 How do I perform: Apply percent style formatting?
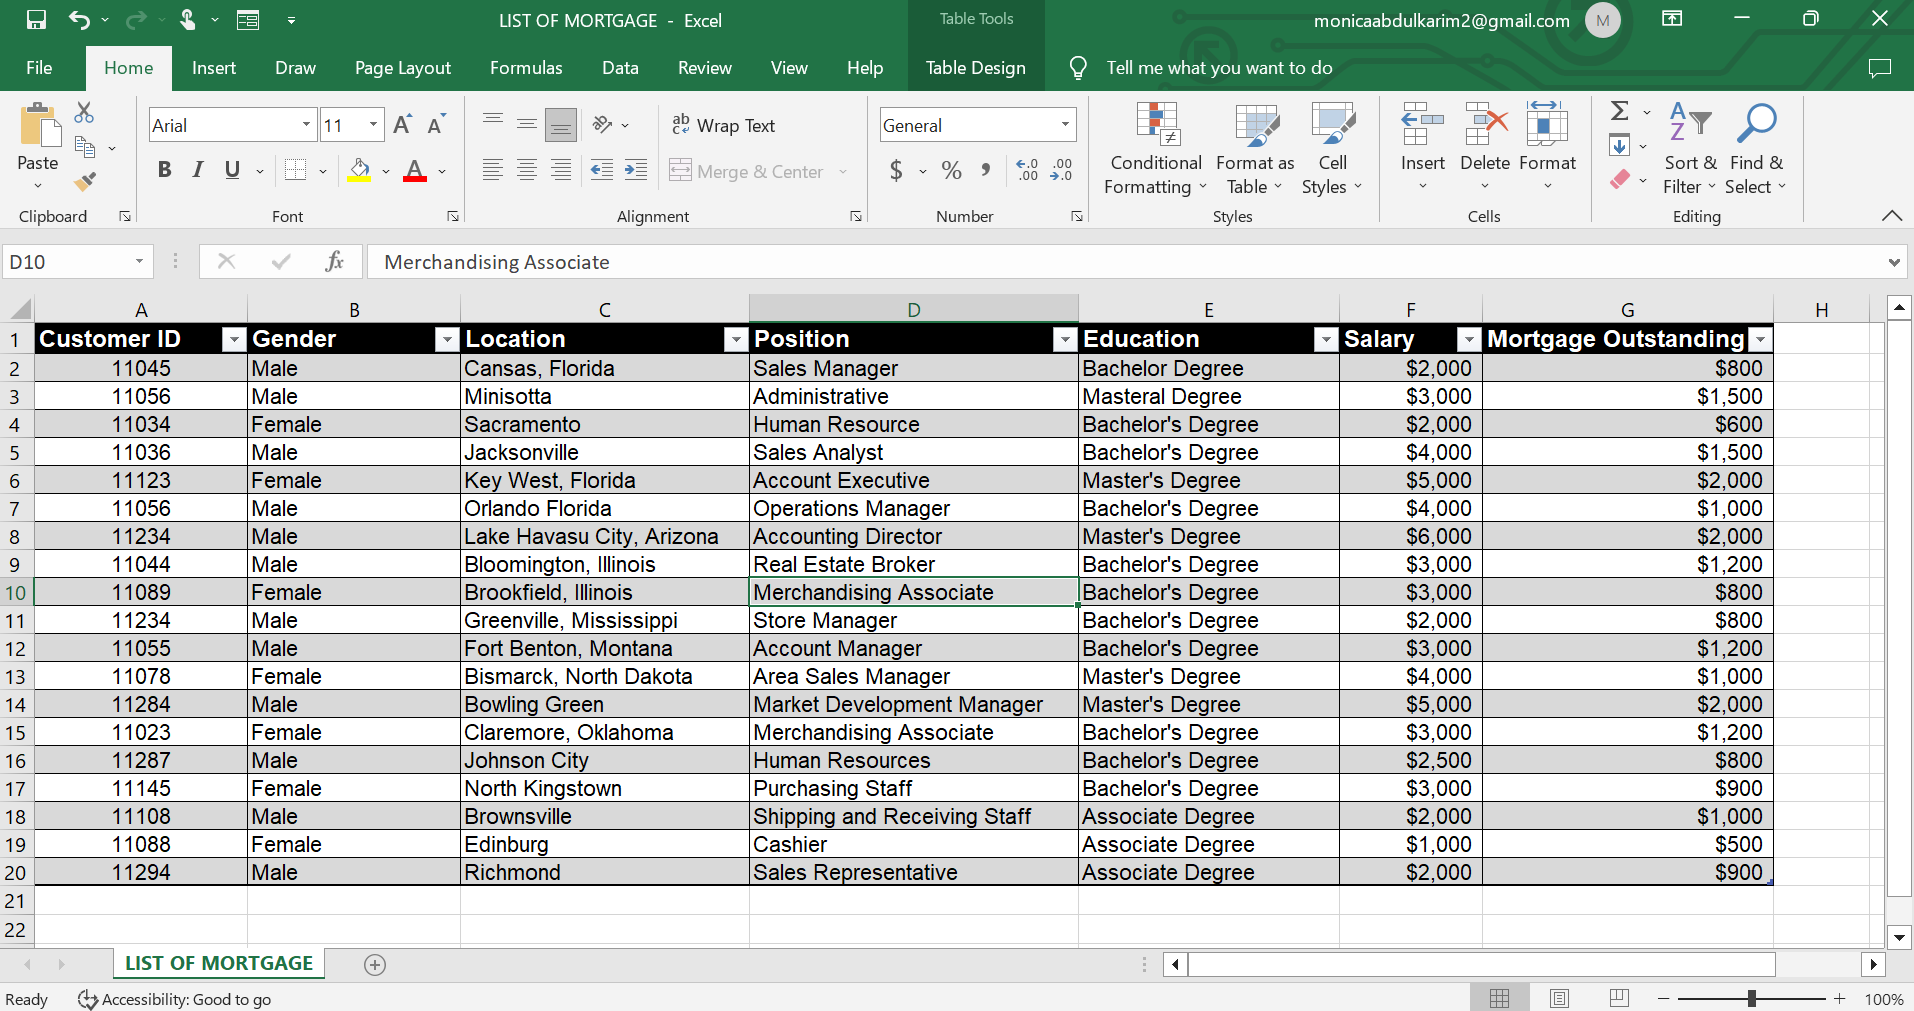[951, 171]
